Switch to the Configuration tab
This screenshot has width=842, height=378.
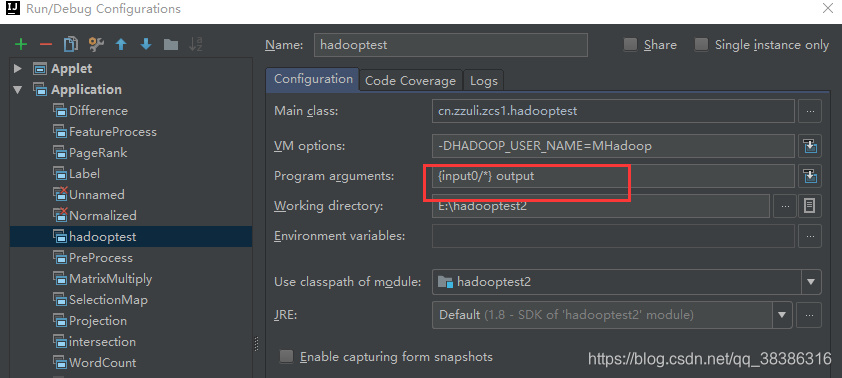(x=313, y=79)
